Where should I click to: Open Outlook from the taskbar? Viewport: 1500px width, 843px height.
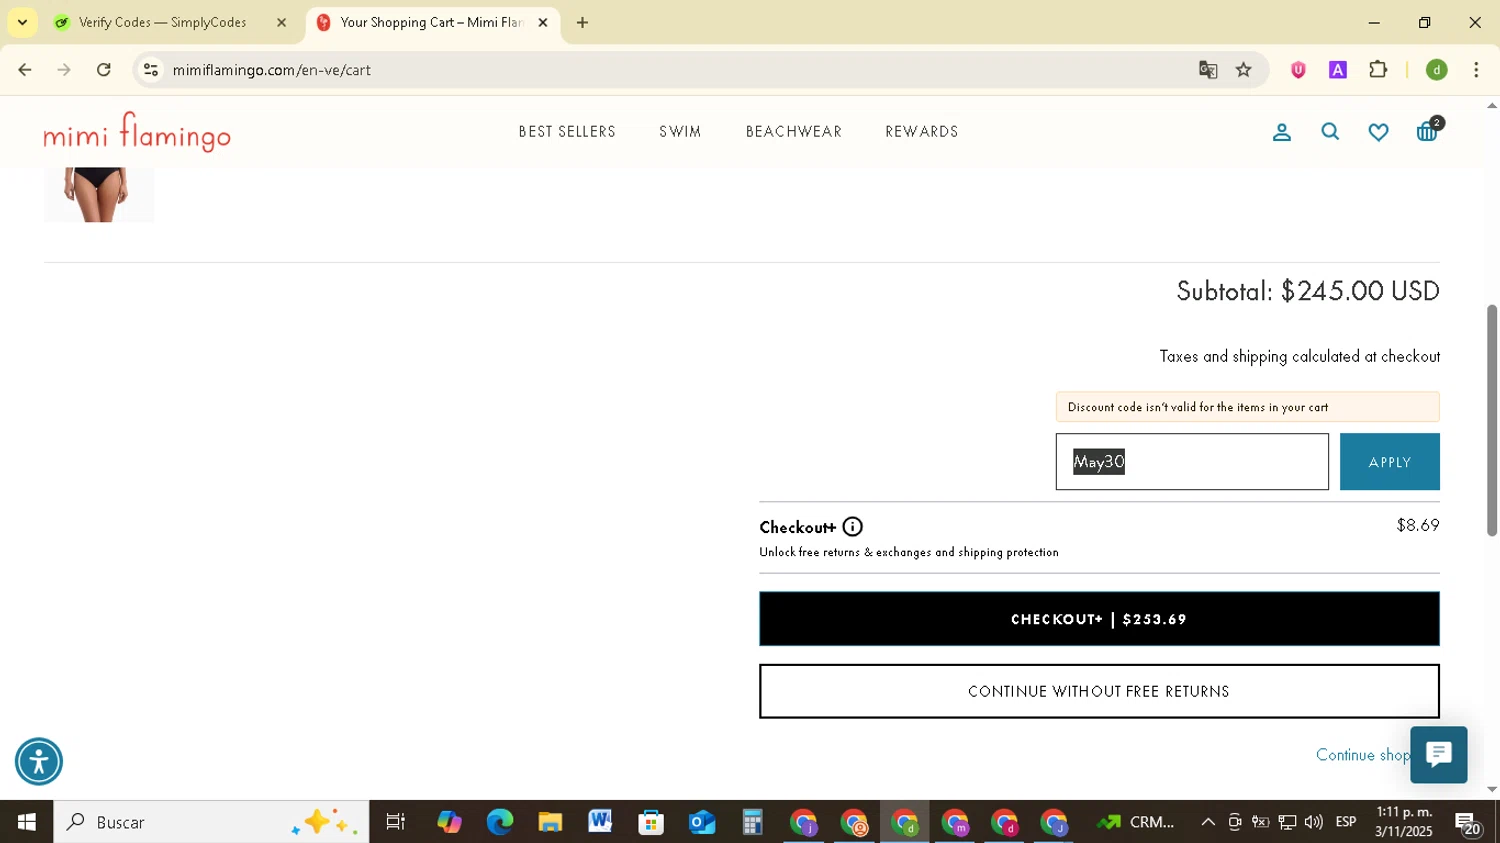pos(702,822)
